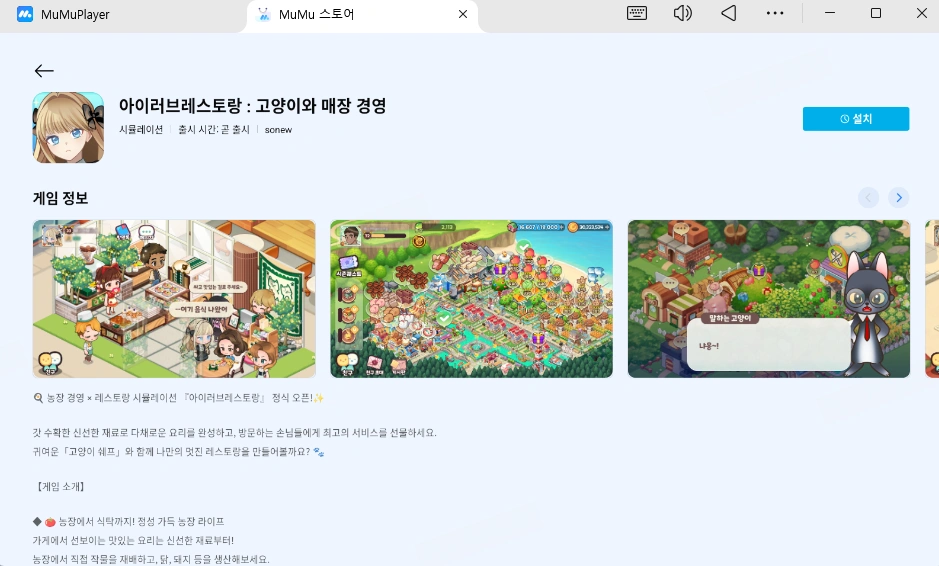Viewport: 939px width, 566px height.
Task: Go back with the left arrow icon
Action: [44, 71]
